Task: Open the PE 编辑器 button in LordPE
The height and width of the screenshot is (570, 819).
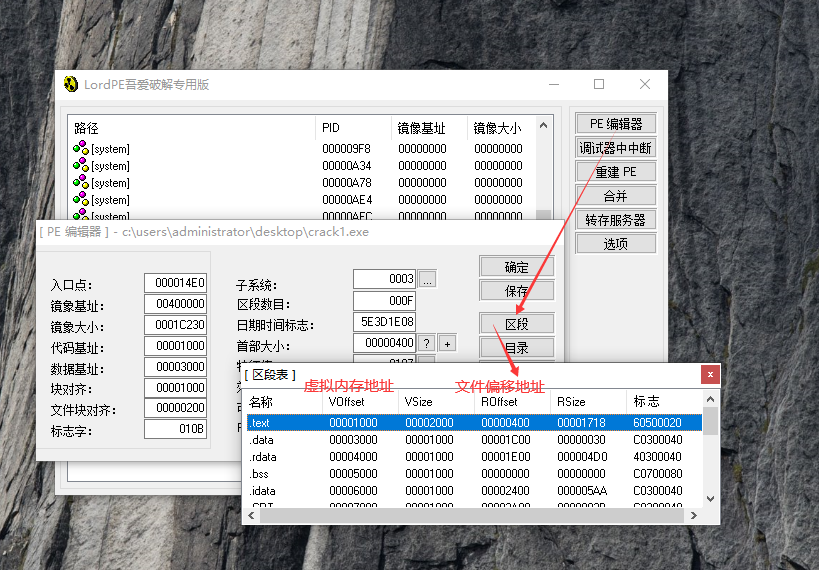Action: point(616,124)
